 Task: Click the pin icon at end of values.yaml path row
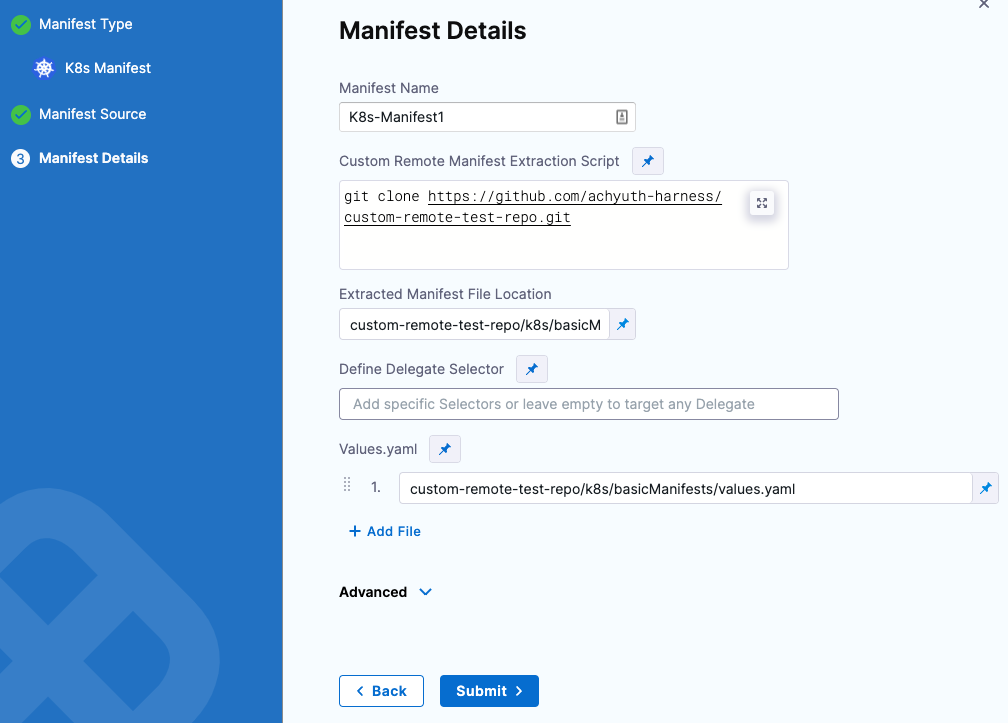[985, 488]
